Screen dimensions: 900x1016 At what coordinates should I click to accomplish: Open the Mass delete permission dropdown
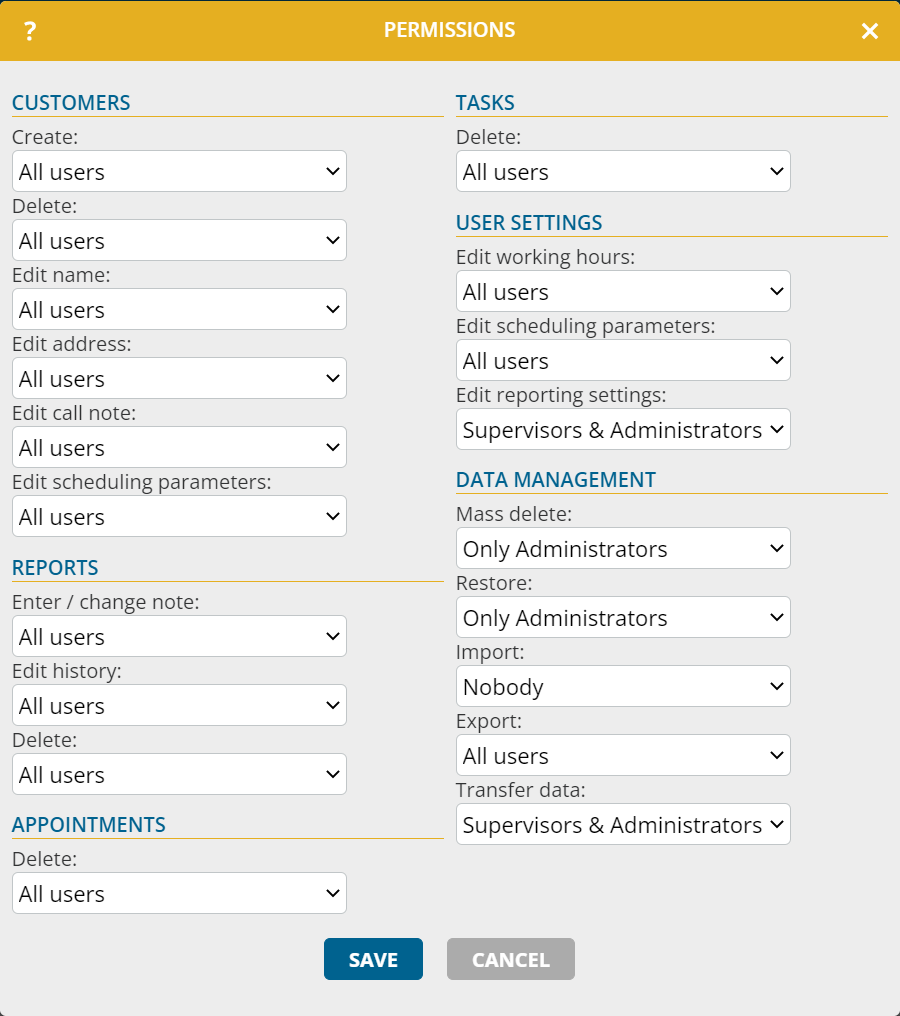click(x=622, y=548)
